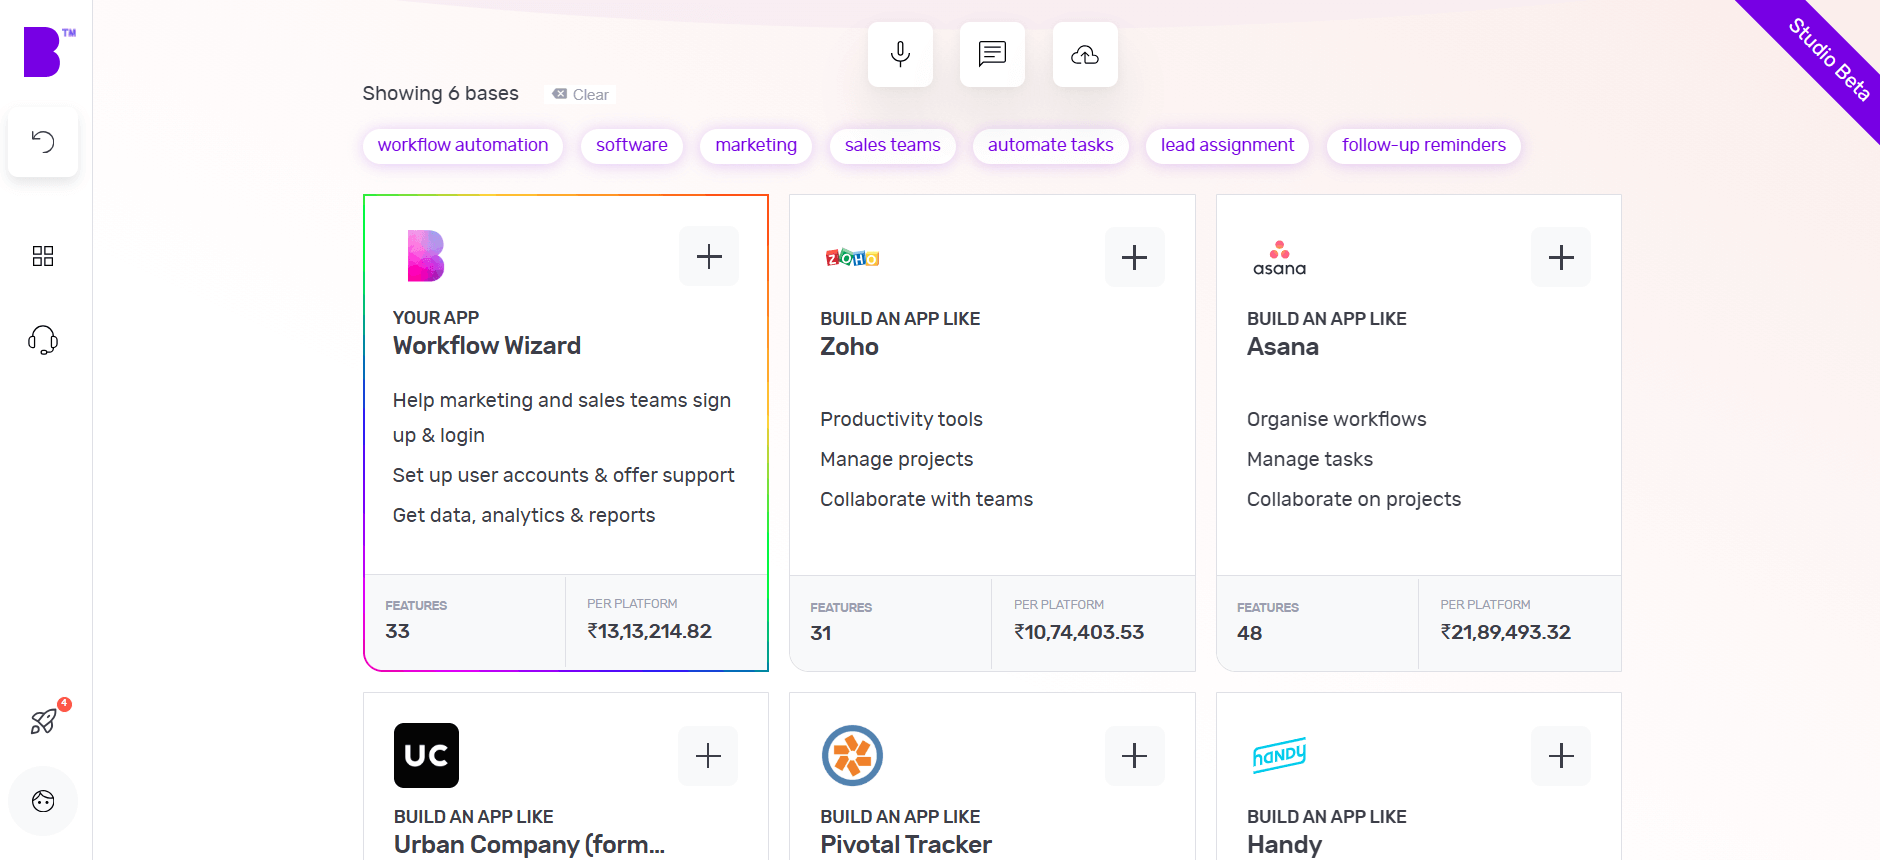Click 'Set up user accounts & offer support'
The image size is (1880, 860).
563,475
